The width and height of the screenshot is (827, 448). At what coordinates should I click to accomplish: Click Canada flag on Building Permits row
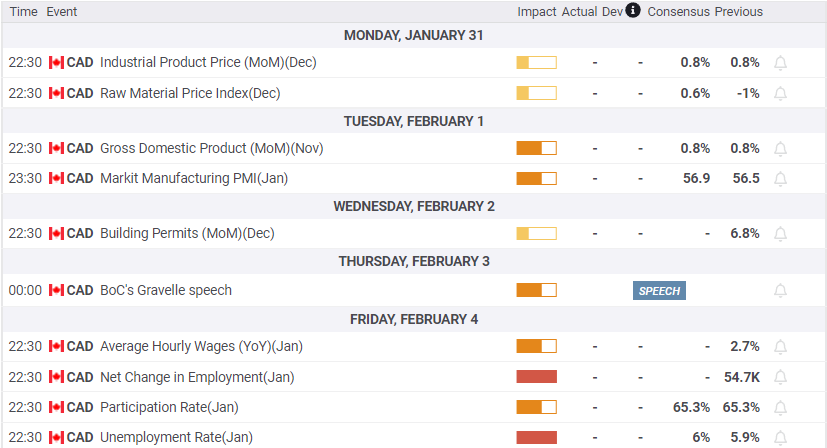click(x=56, y=233)
